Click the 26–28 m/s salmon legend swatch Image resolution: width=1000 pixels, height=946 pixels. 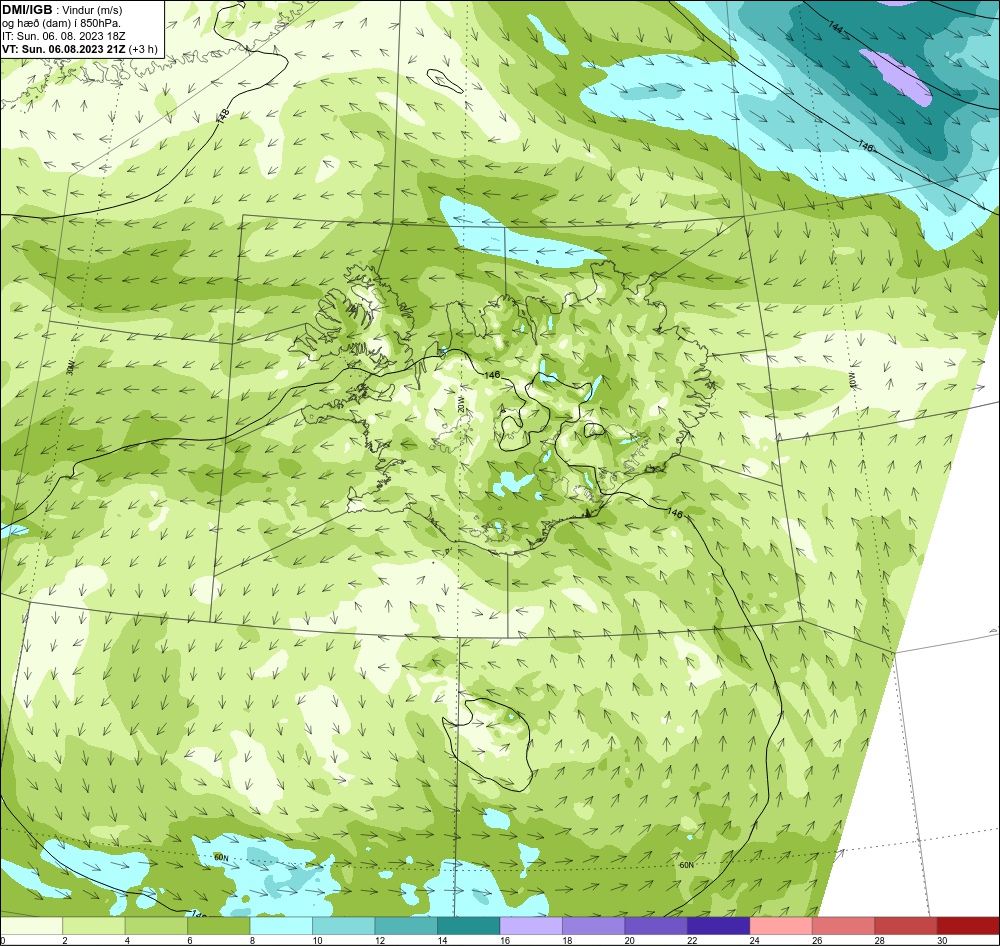(844, 926)
